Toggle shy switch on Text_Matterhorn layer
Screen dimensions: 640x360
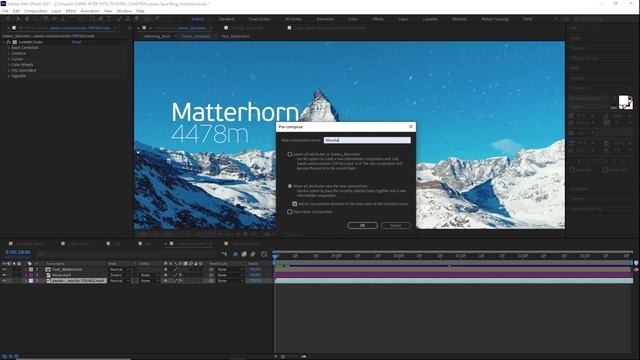pos(165,269)
